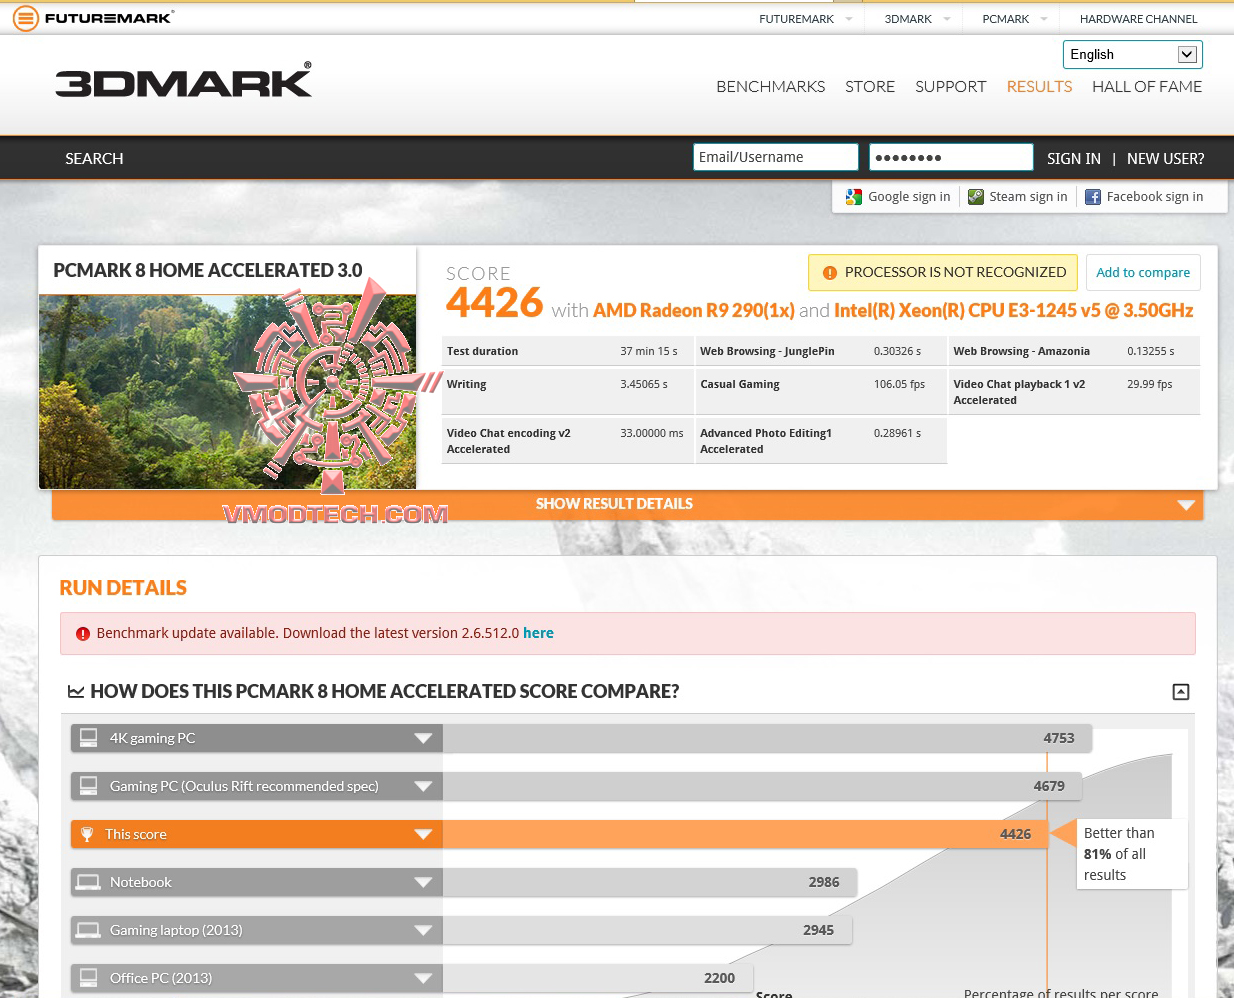
Task: Expand the FUTUREMARK top menu arrow
Action: tap(849, 19)
